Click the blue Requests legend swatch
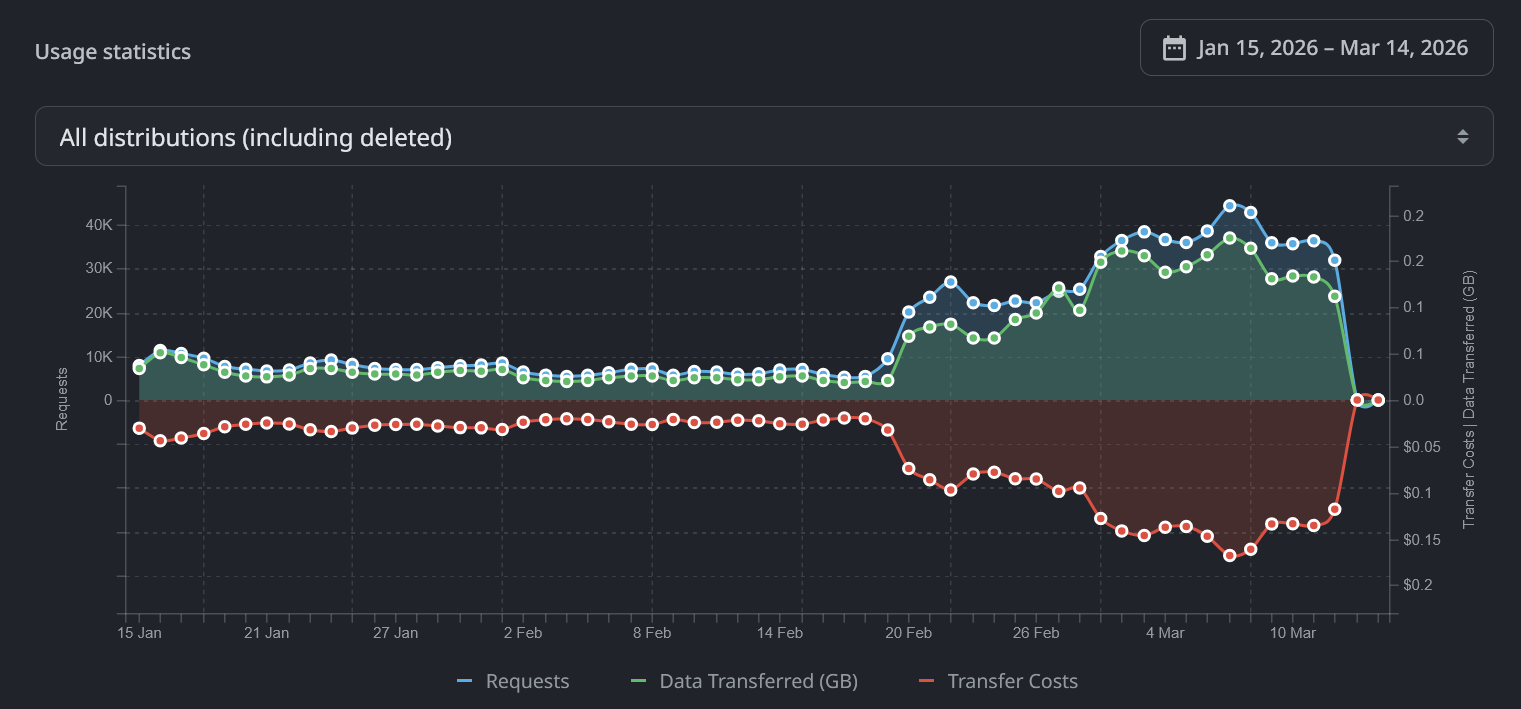Screen dimensions: 1521x709 (464, 682)
